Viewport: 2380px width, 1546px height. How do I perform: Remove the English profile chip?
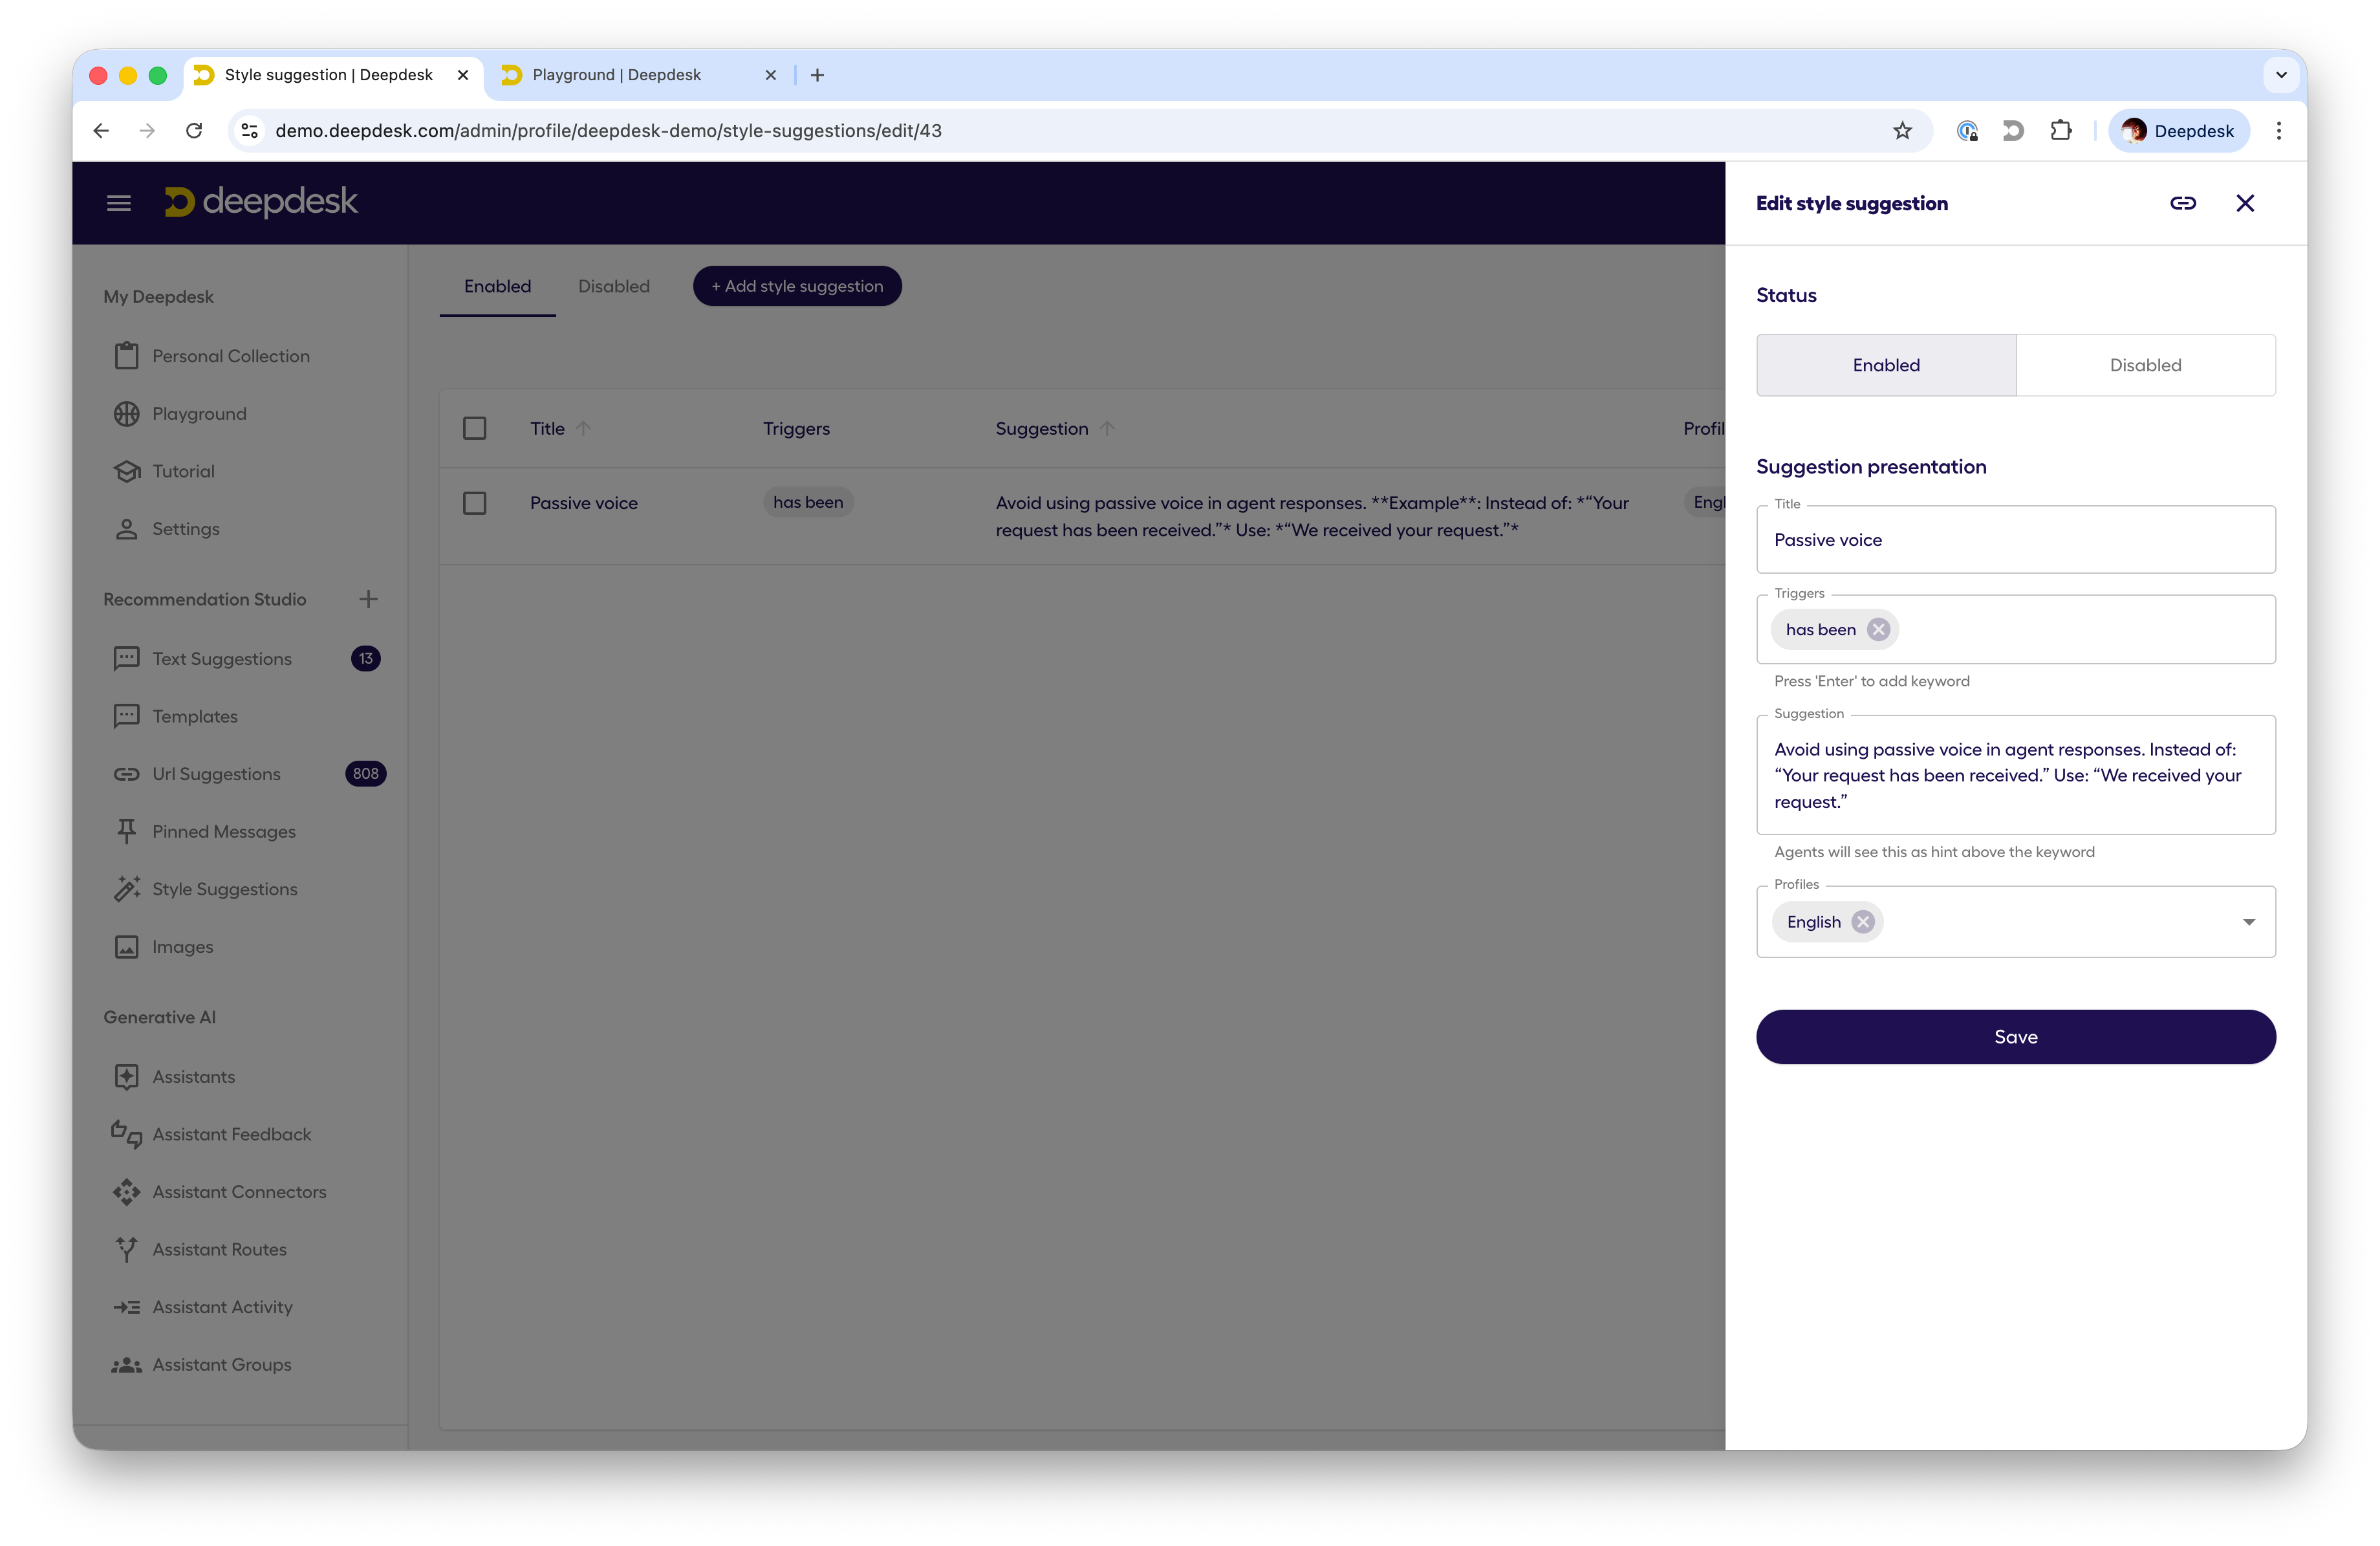pyautogui.click(x=1862, y=922)
